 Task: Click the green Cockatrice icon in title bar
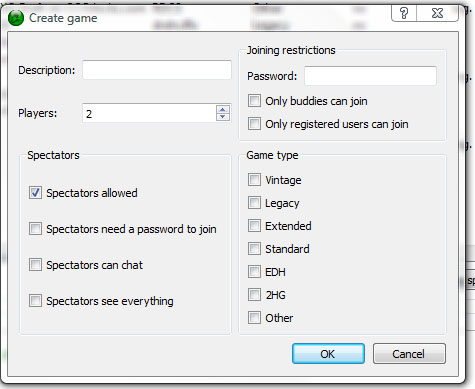[16, 18]
